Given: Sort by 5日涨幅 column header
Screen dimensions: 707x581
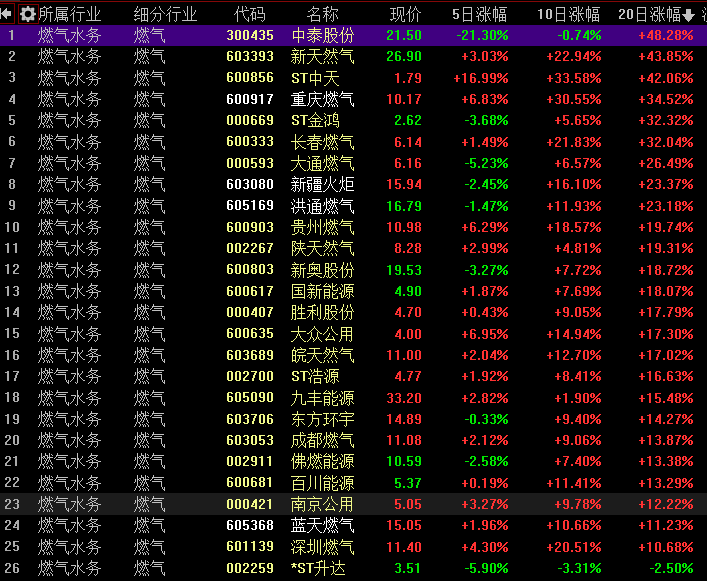Looking at the screenshot, I should tap(480, 14).
